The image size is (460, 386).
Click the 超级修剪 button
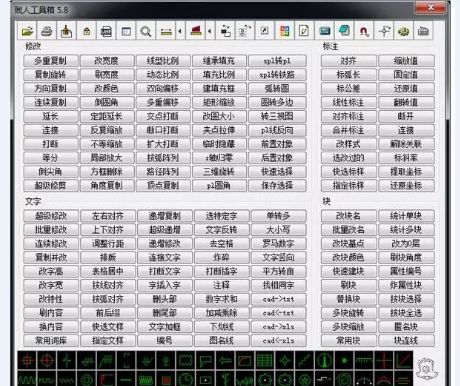[x=51, y=185]
